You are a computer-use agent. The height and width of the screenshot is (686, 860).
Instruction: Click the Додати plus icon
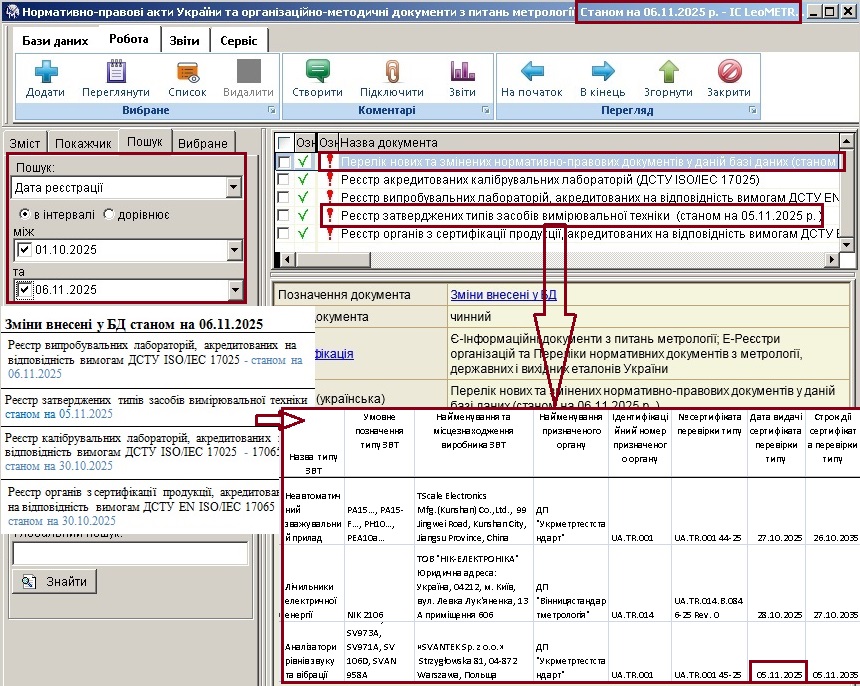45,72
